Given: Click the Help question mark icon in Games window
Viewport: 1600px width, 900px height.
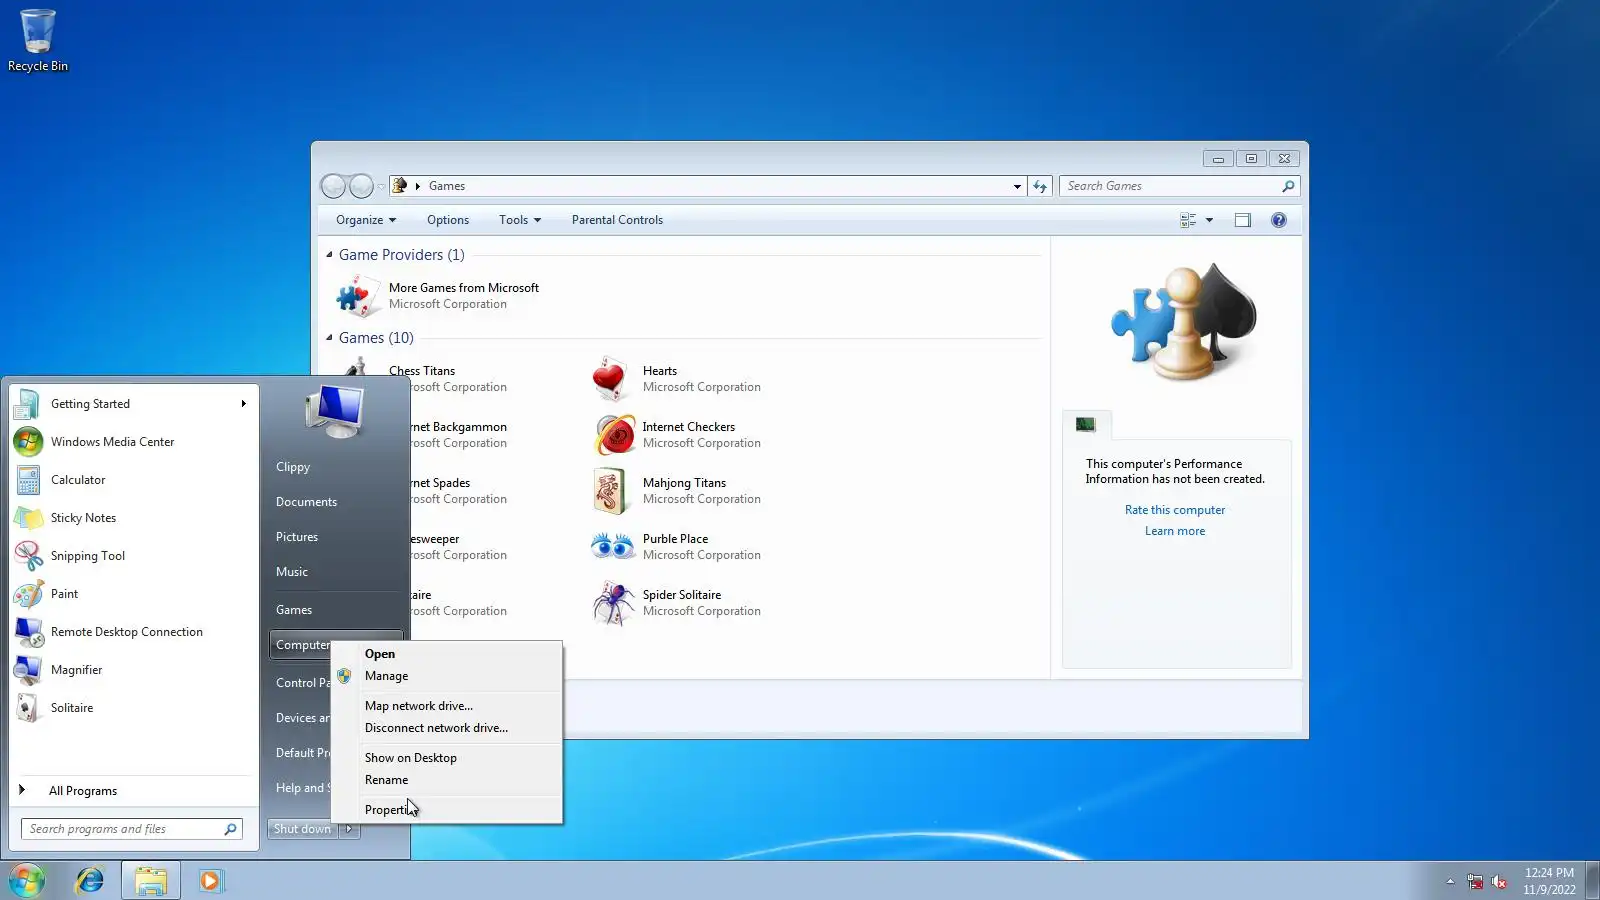Looking at the screenshot, I should coord(1279,220).
